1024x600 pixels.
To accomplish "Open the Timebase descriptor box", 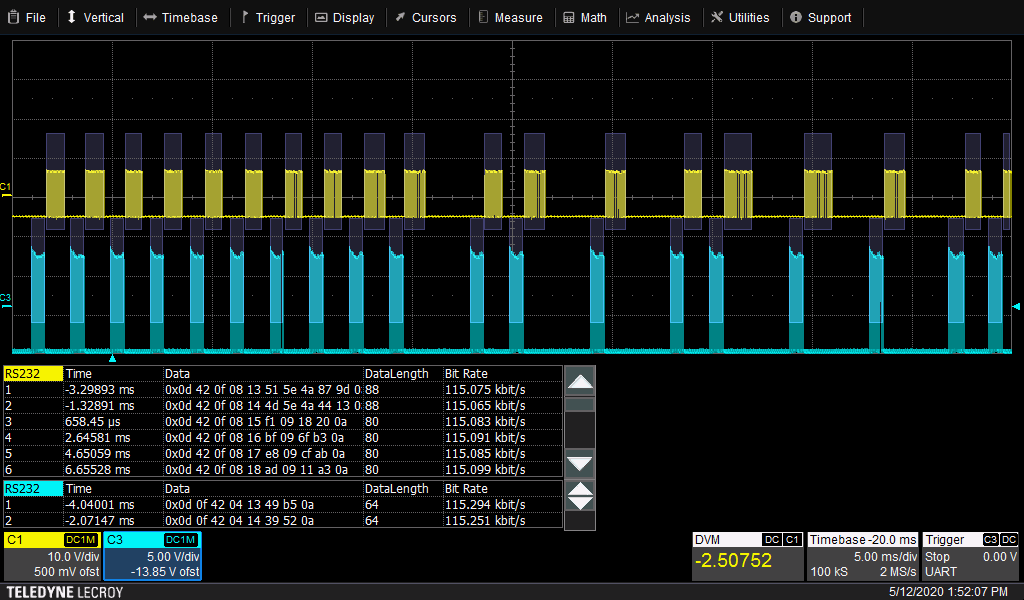I will [862, 556].
